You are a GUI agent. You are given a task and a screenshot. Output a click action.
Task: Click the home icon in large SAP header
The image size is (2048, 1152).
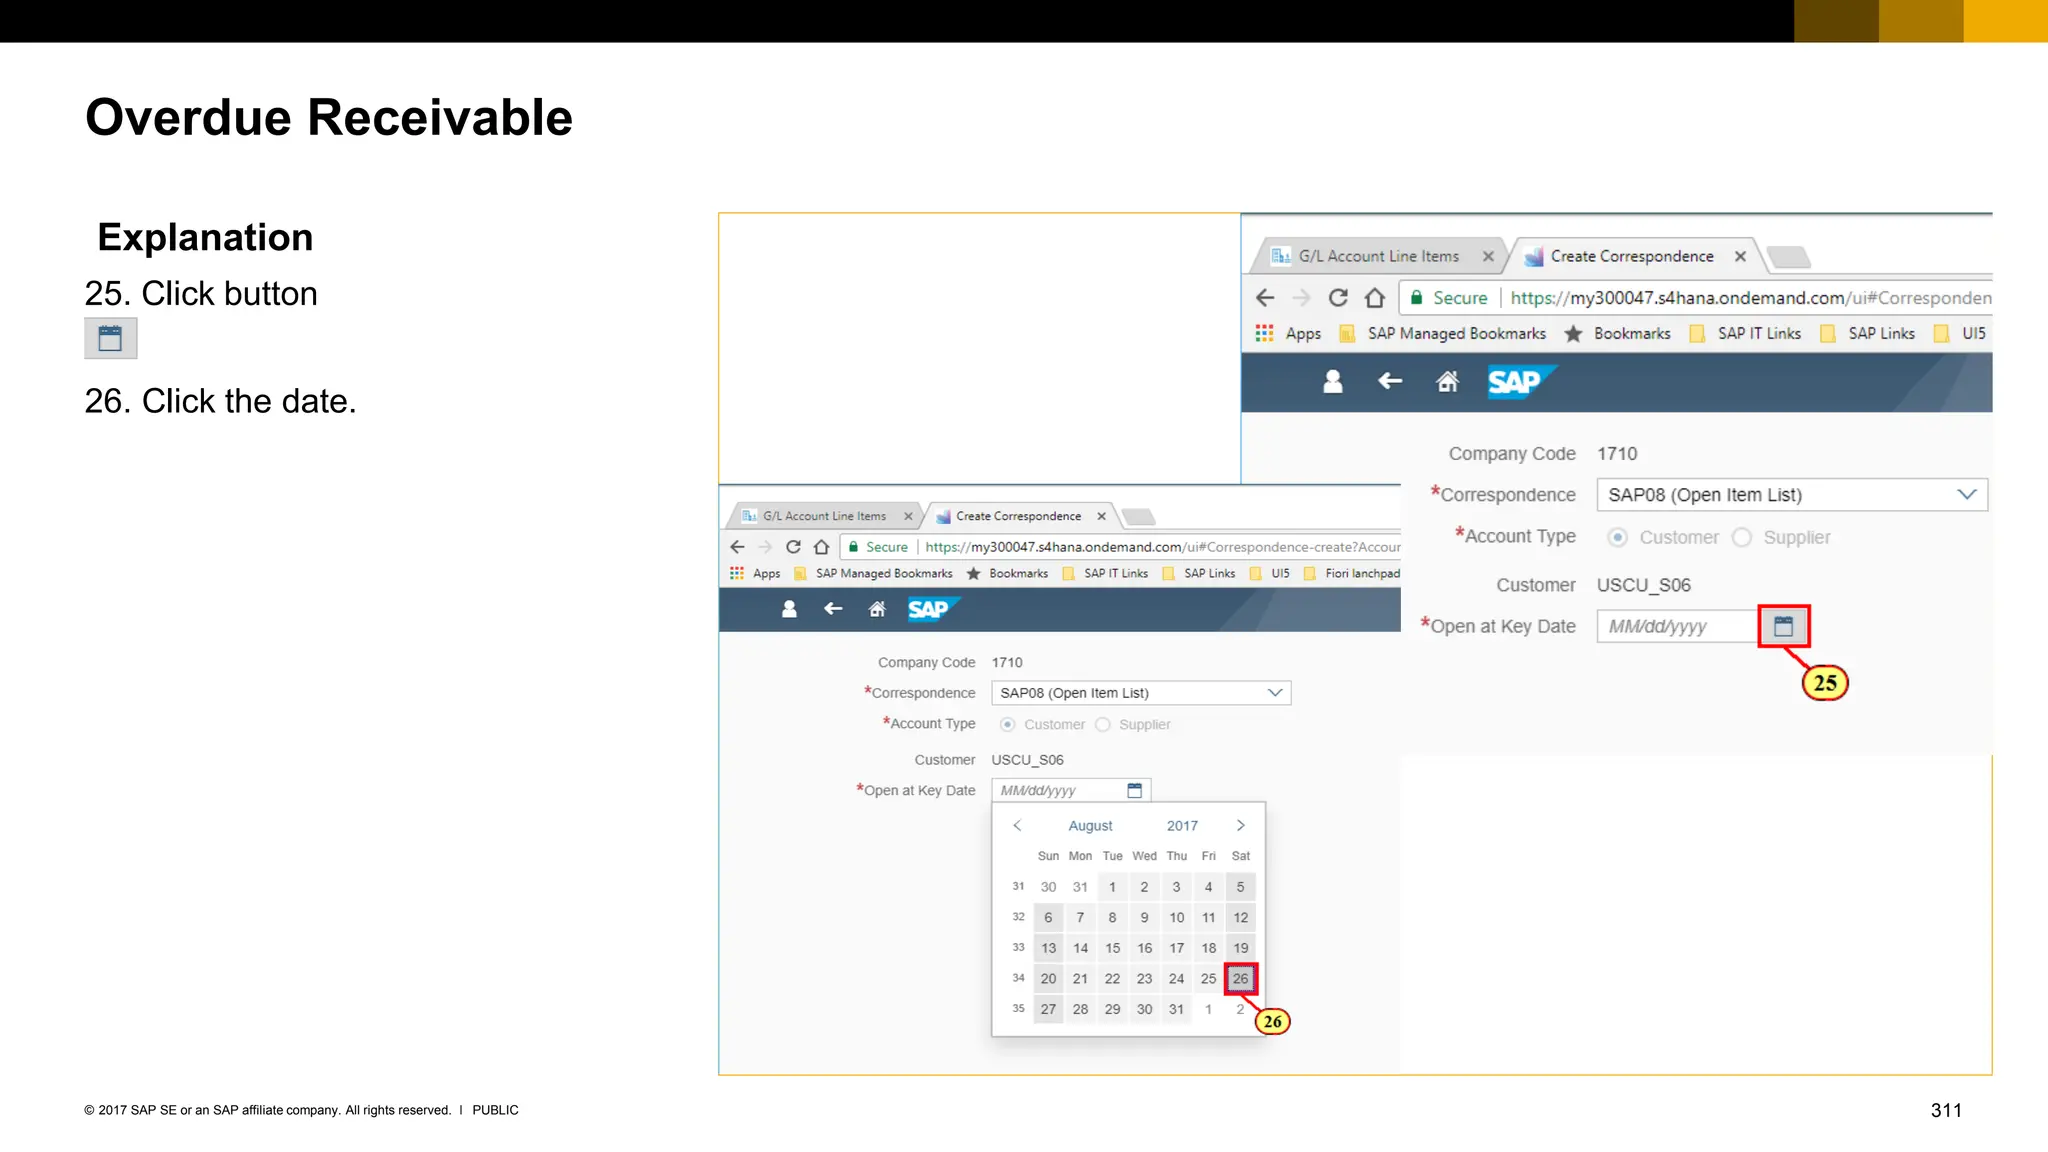click(1447, 381)
